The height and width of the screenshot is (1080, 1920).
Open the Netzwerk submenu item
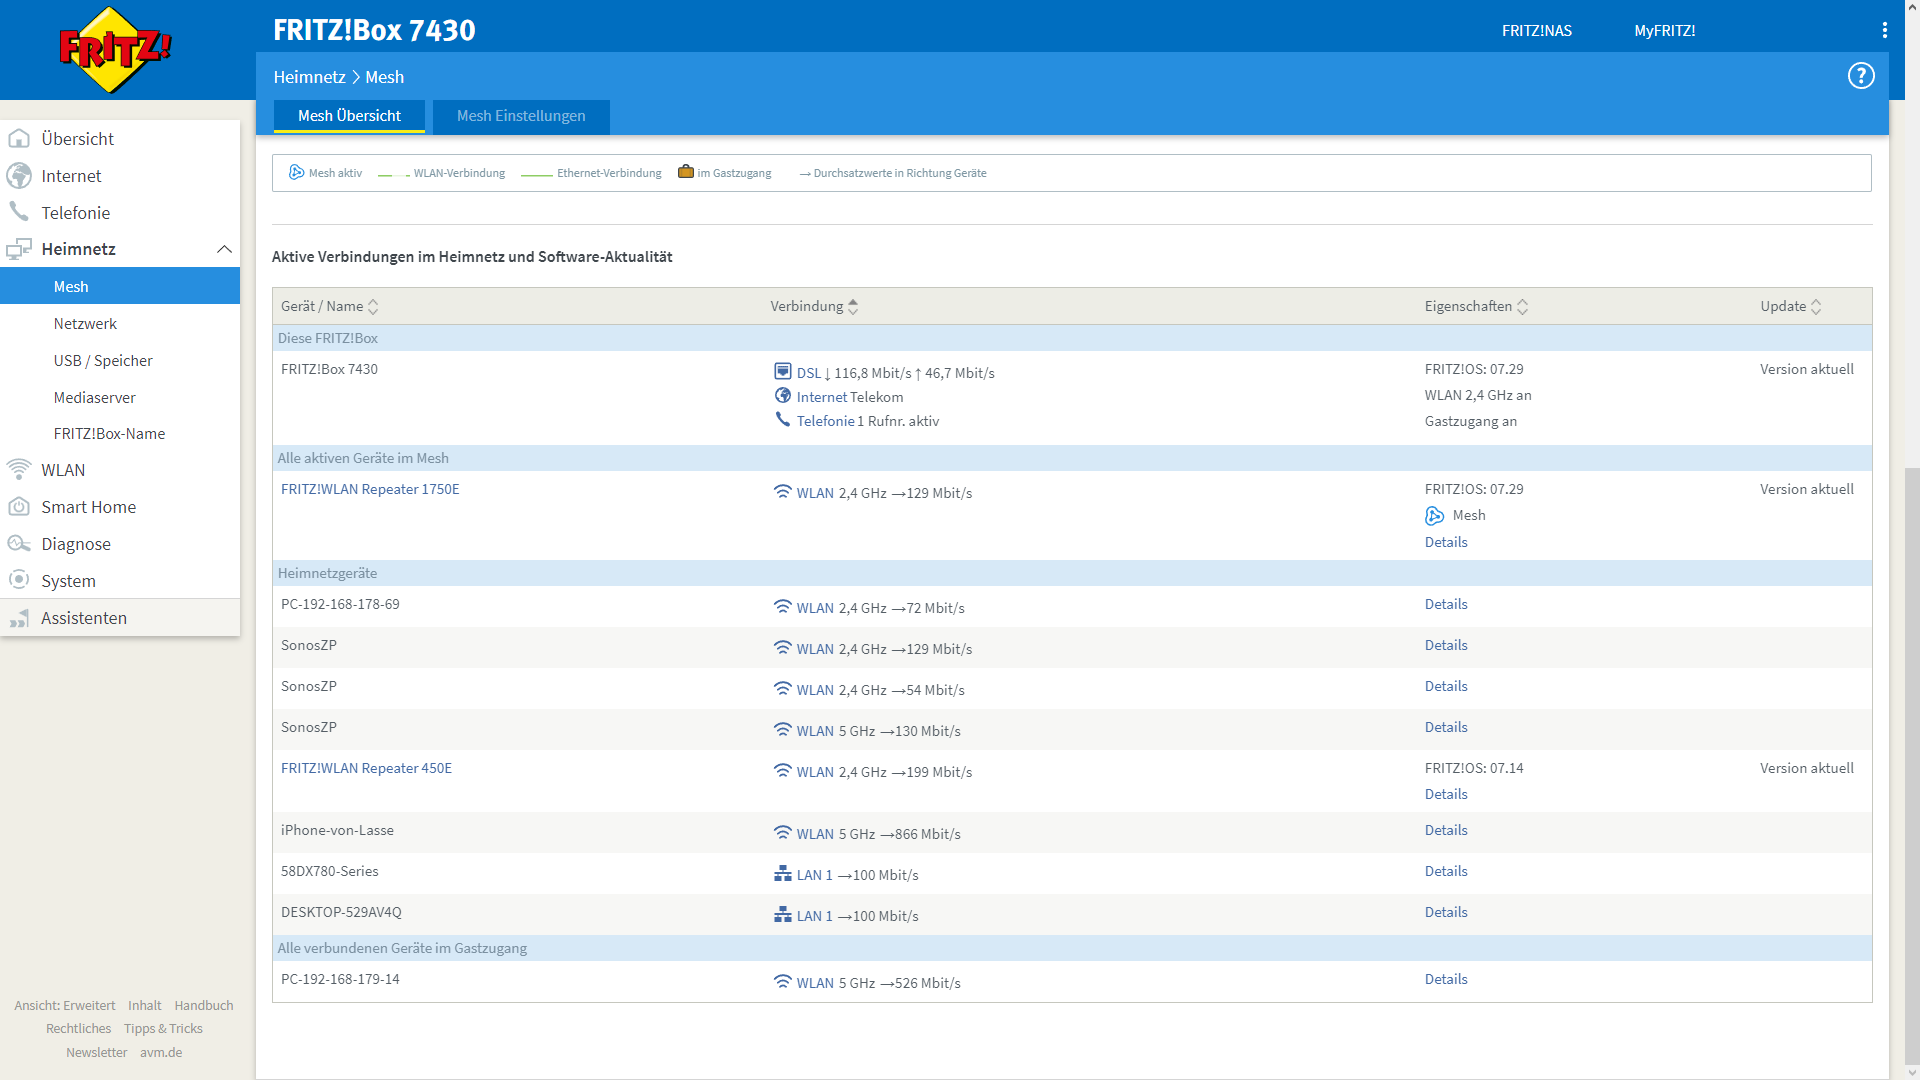point(85,324)
